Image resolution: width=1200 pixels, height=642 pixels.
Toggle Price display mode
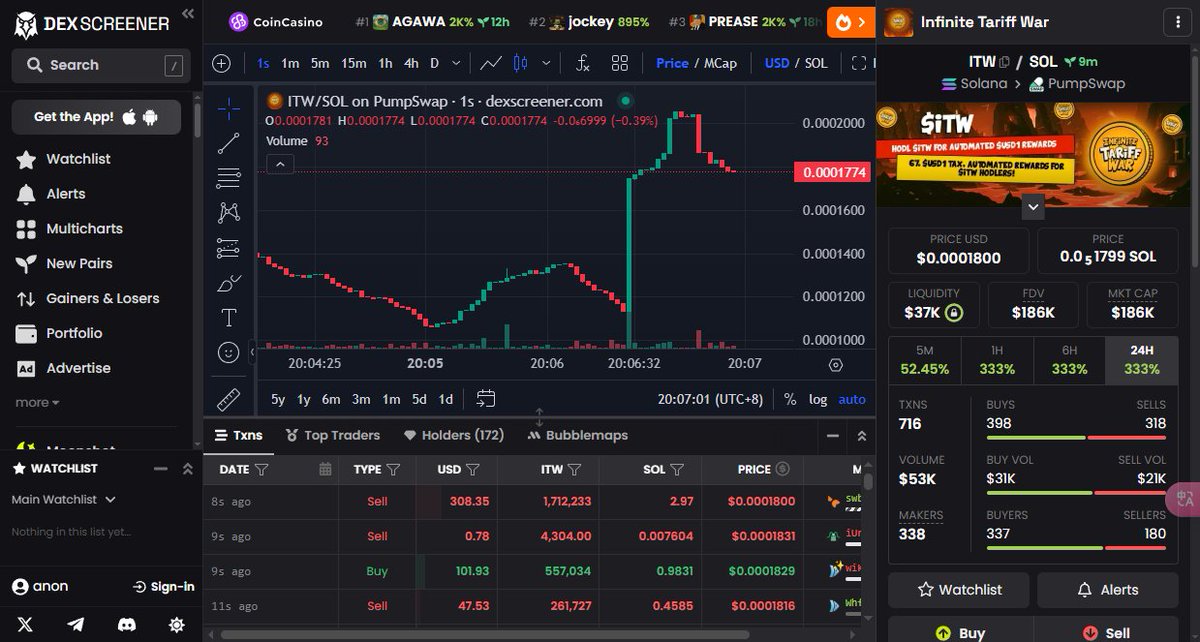672,63
